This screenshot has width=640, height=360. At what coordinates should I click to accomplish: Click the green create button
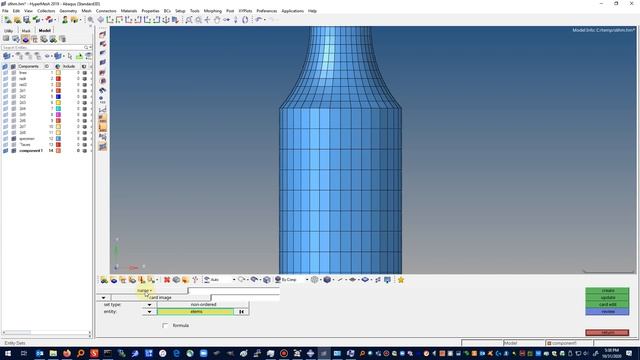coord(607,291)
